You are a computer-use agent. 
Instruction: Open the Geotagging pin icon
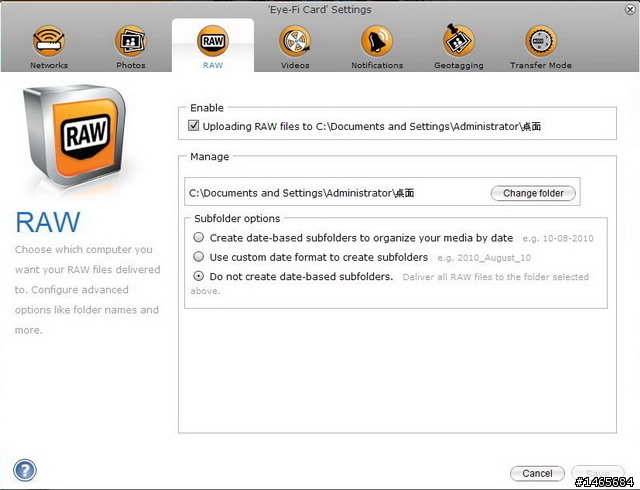(459, 40)
